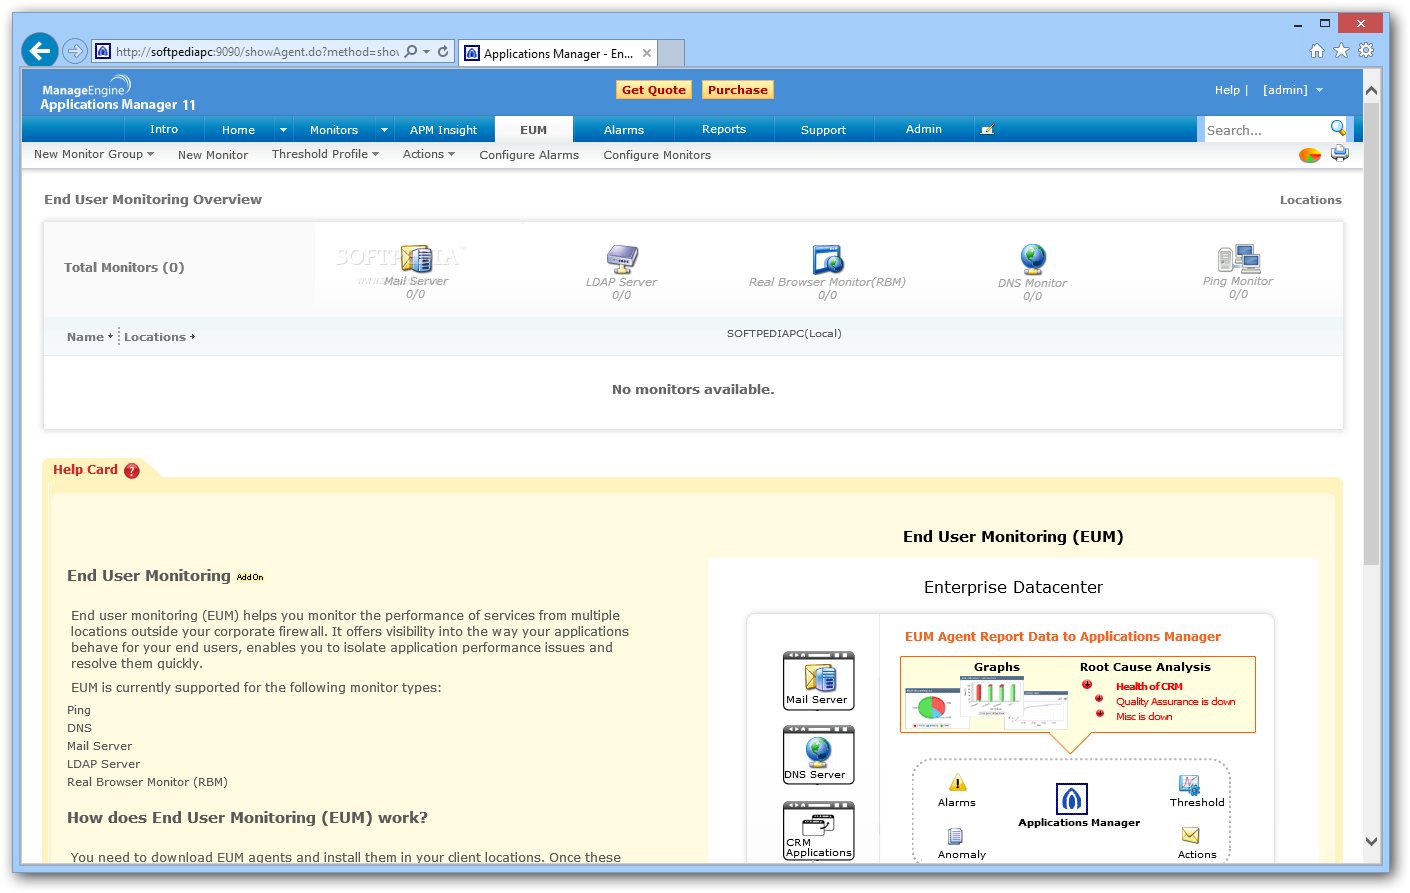Image resolution: width=1410 pixels, height=893 pixels.
Task: Click the address bar search magnifier icon
Action: [x=411, y=51]
